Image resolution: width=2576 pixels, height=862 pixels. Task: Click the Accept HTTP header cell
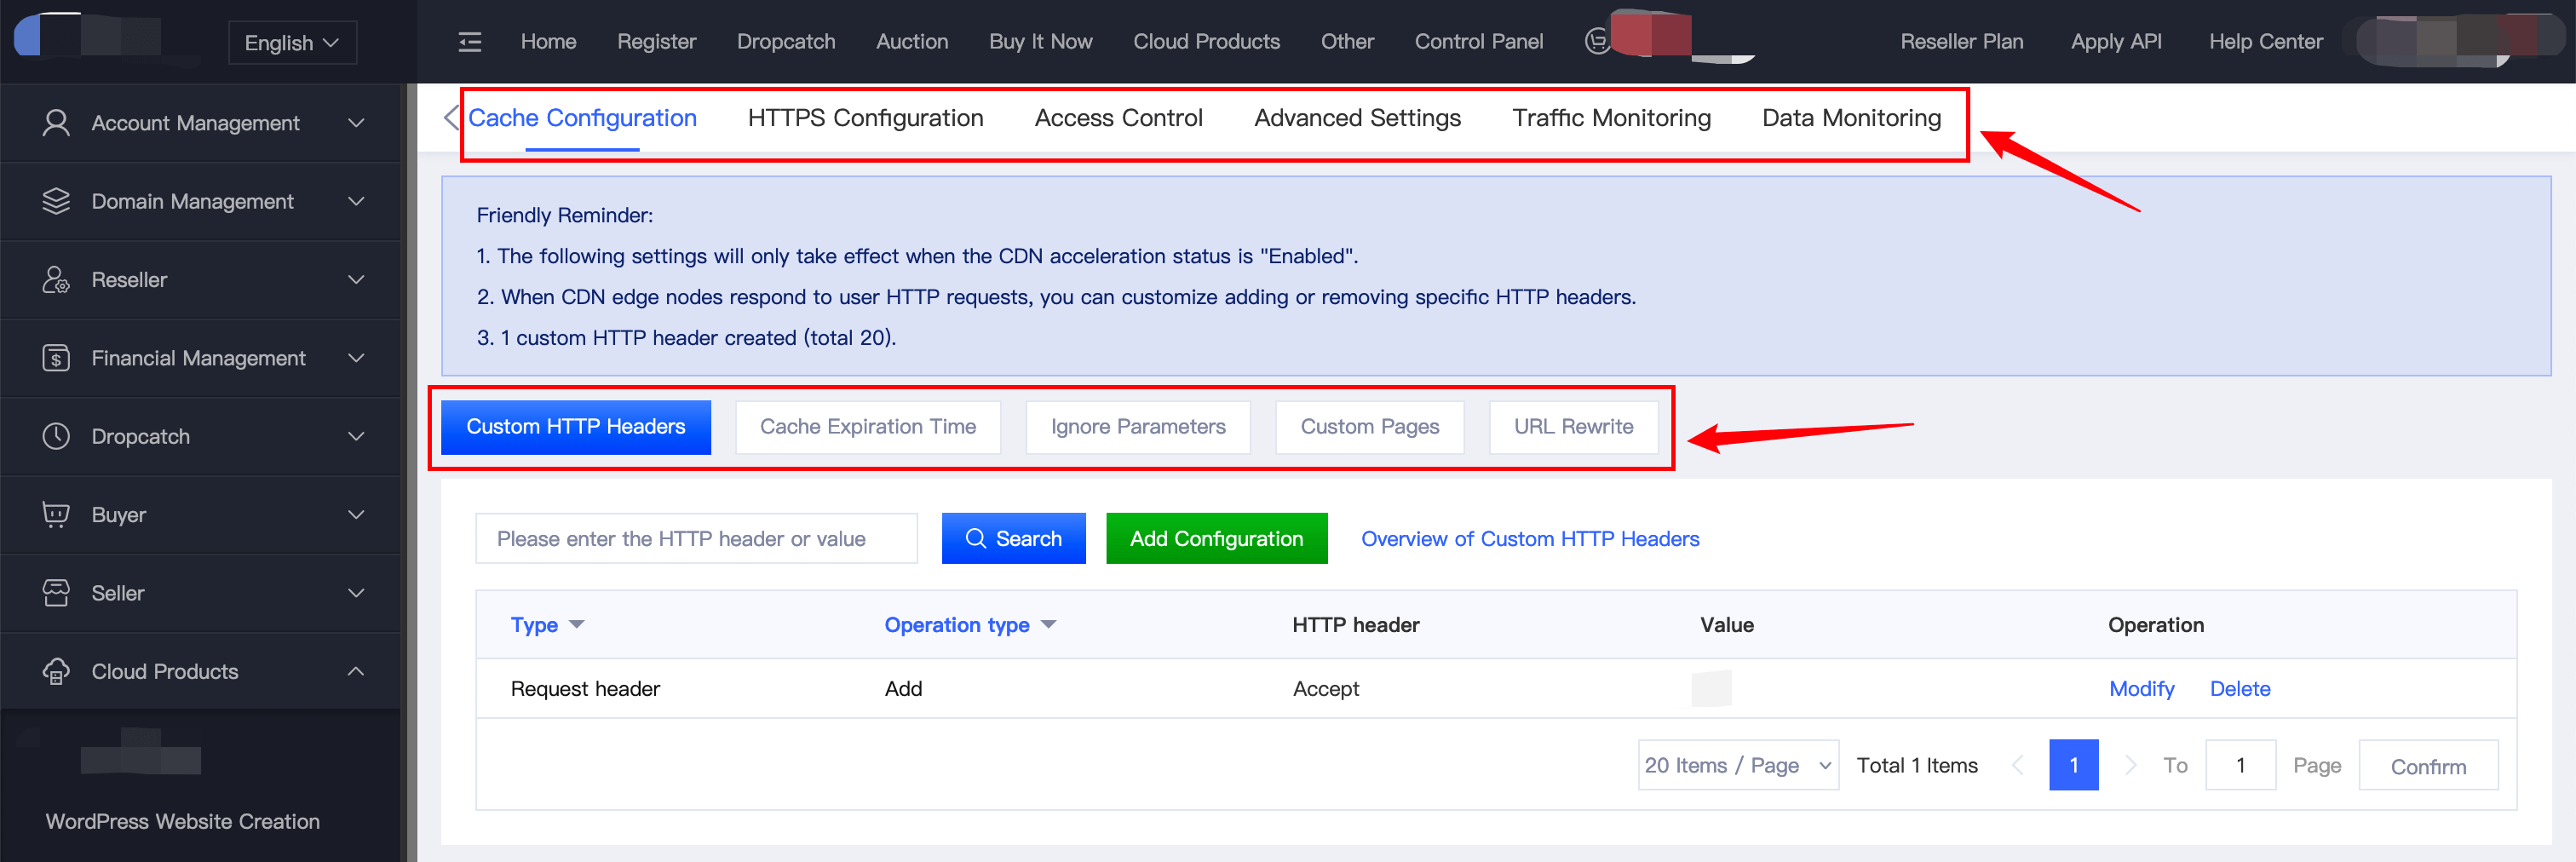[1325, 689]
